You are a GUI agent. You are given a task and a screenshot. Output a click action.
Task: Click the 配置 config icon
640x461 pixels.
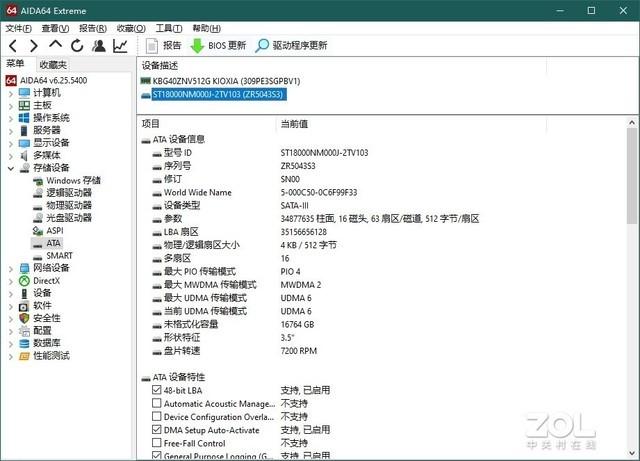[x=24, y=331]
